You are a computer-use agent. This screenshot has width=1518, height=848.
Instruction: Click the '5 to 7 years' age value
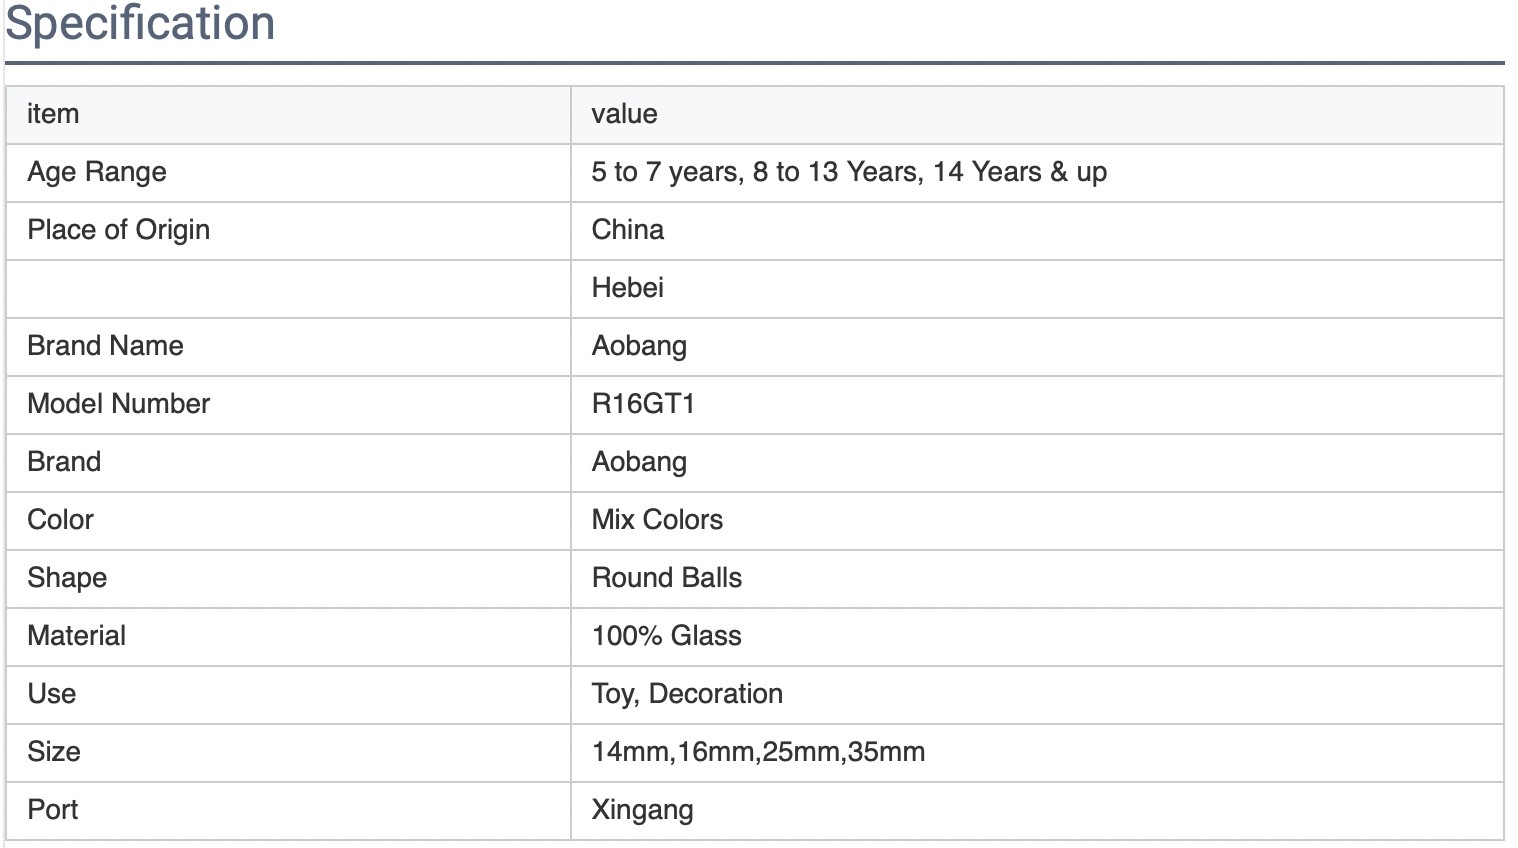[666, 172]
